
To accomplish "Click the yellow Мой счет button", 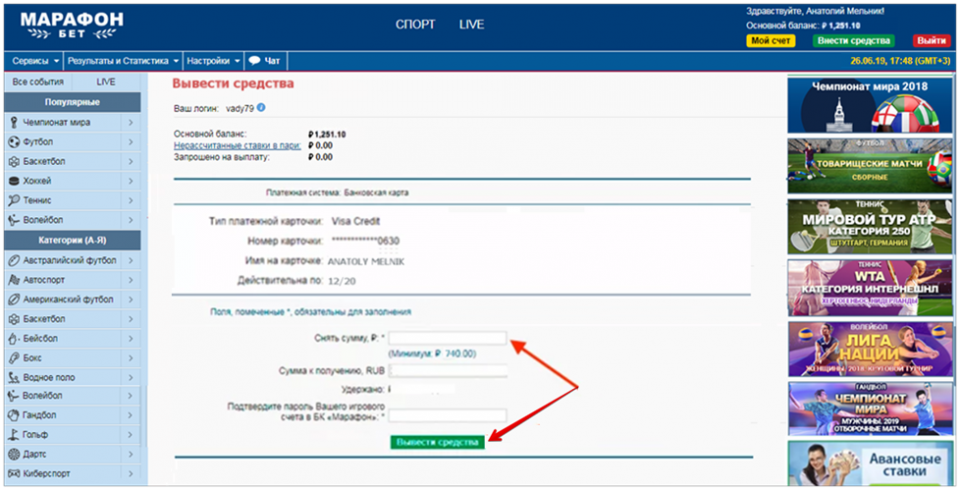I will 770,41.
